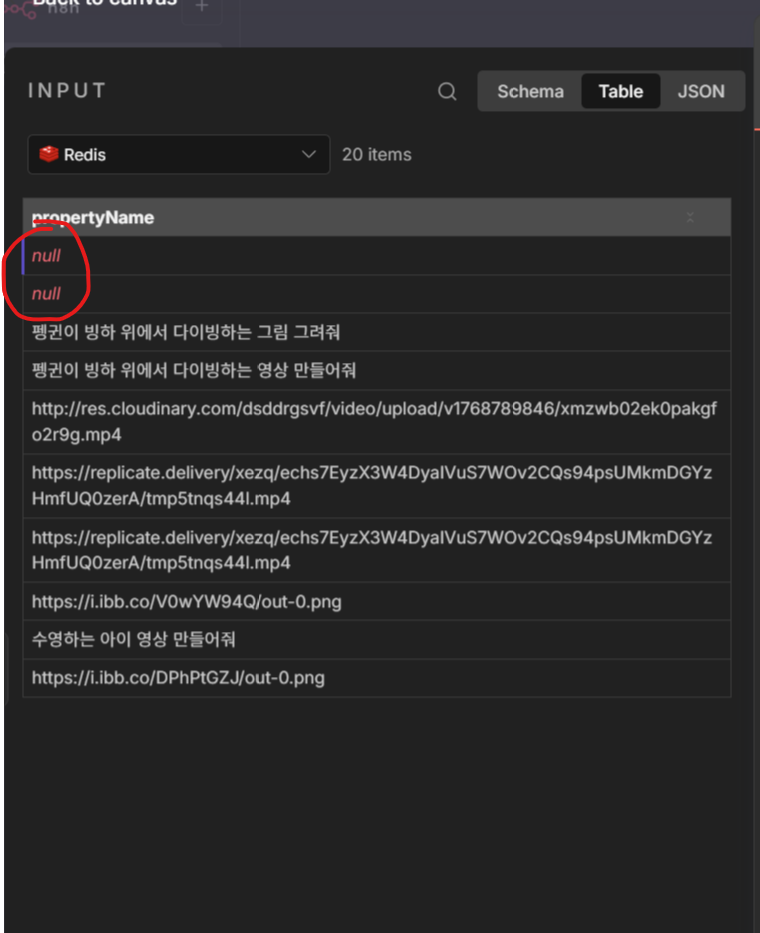Collapse the propertyName column via the chevron icon
The width and height of the screenshot is (760, 933).
point(690,217)
